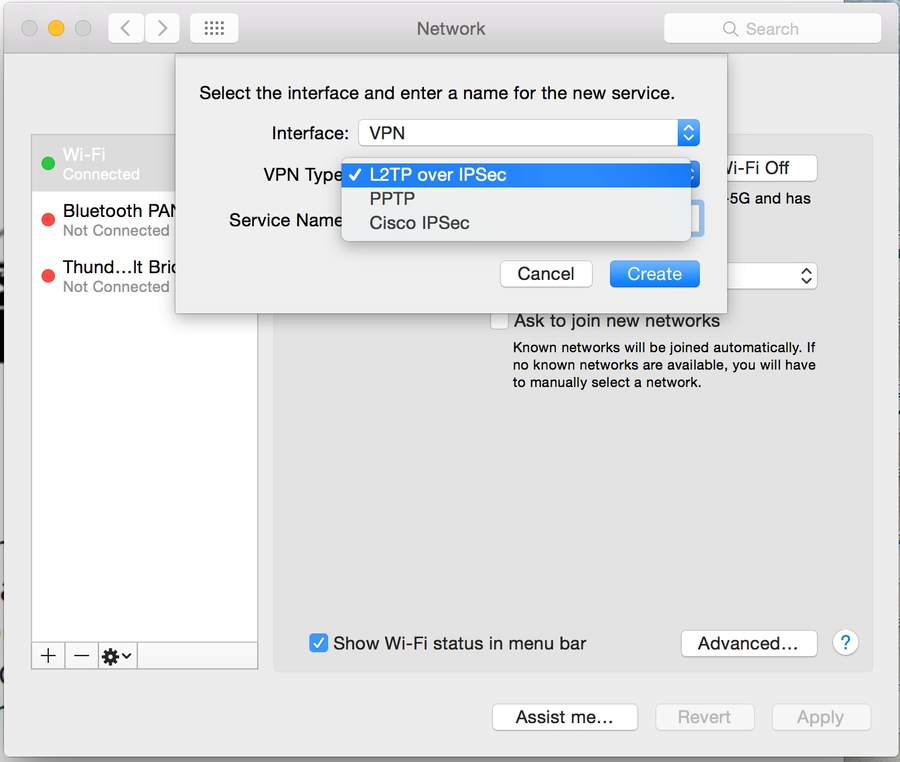Click the yellow minimize window button
This screenshot has width=900, height=762.
(x=56, y=28)
